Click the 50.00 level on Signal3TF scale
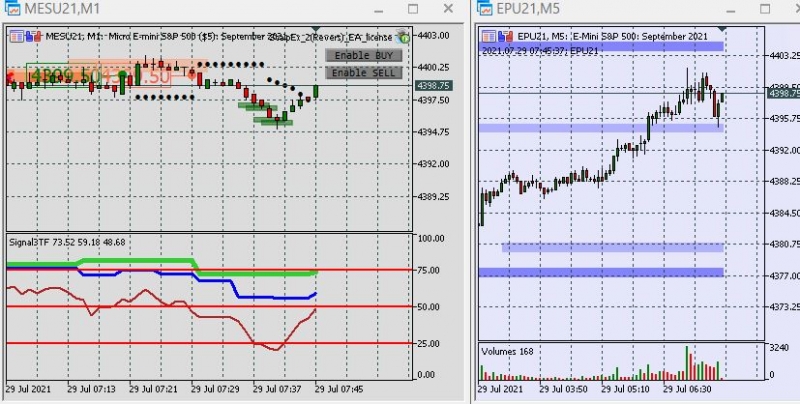The image size is (800, 404). 429,307
